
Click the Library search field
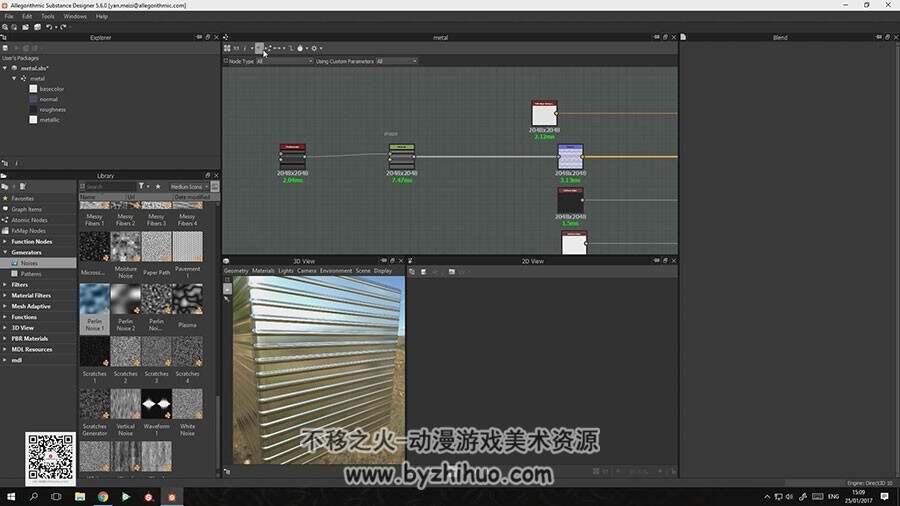[x=110, y=186]
